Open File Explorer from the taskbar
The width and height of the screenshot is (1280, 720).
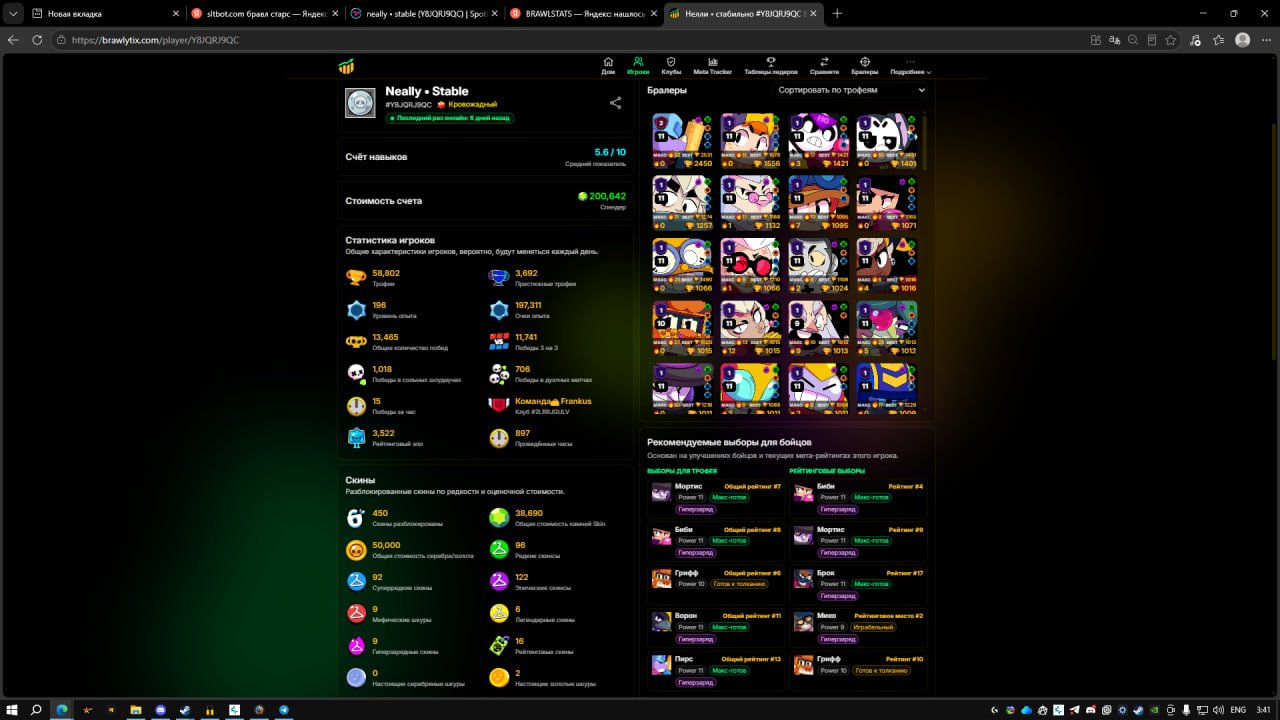pyautogui.click(x=135, y=709)
